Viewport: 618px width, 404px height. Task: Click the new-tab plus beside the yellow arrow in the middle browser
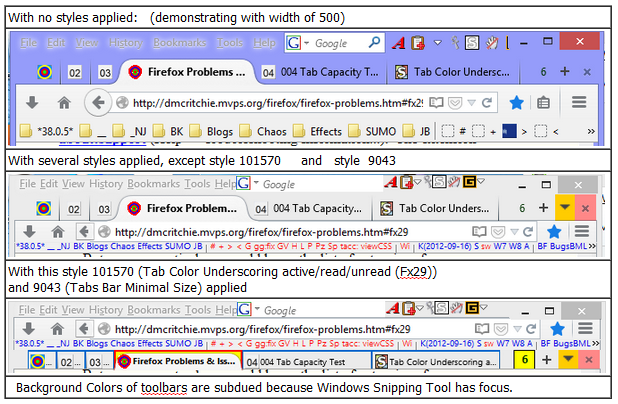pos(544,208)
